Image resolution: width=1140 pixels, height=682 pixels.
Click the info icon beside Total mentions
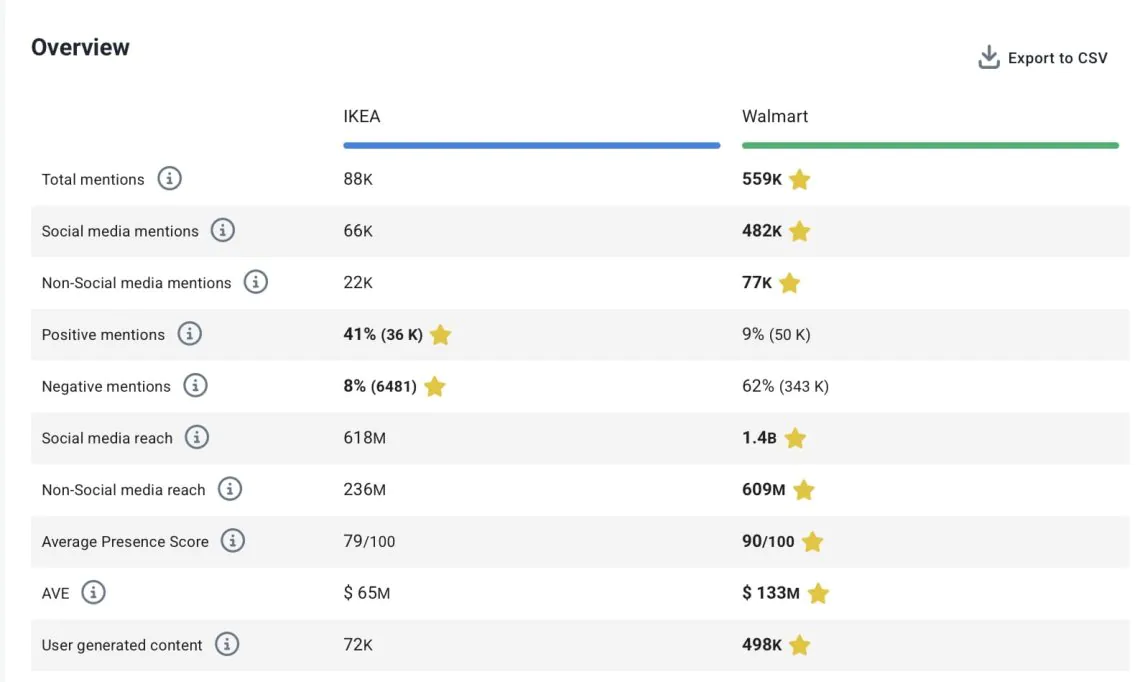click(x=169, y=179)
